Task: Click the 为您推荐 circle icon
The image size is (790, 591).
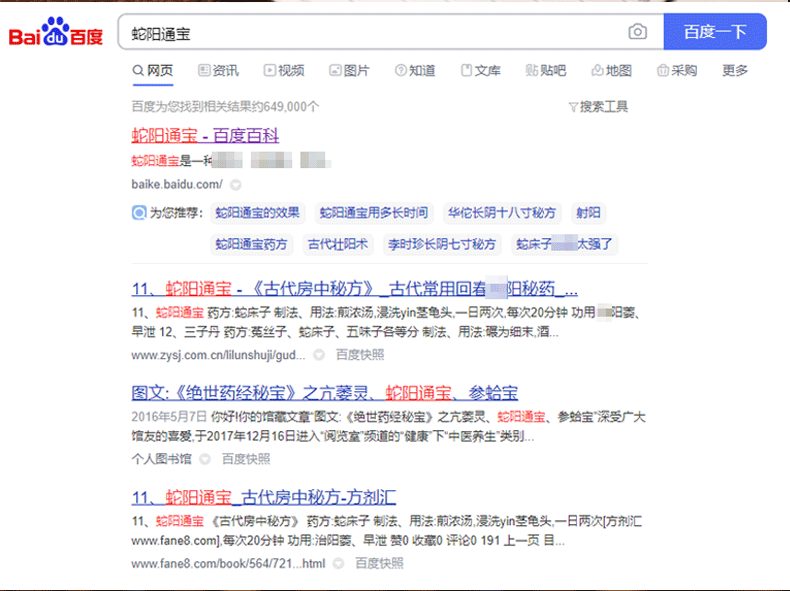Action: point(139,213)
